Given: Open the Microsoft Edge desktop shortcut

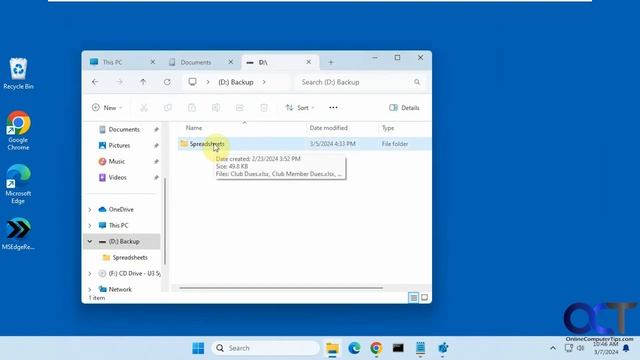Looking at the screenshot, I should pos(18,184).
